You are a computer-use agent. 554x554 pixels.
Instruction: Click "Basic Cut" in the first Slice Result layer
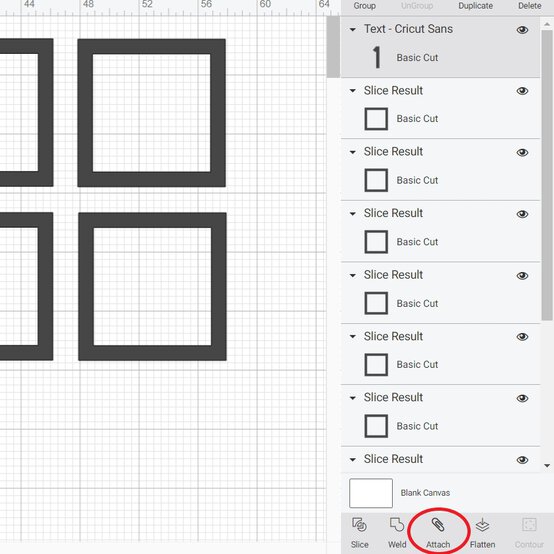click(417, 119)
